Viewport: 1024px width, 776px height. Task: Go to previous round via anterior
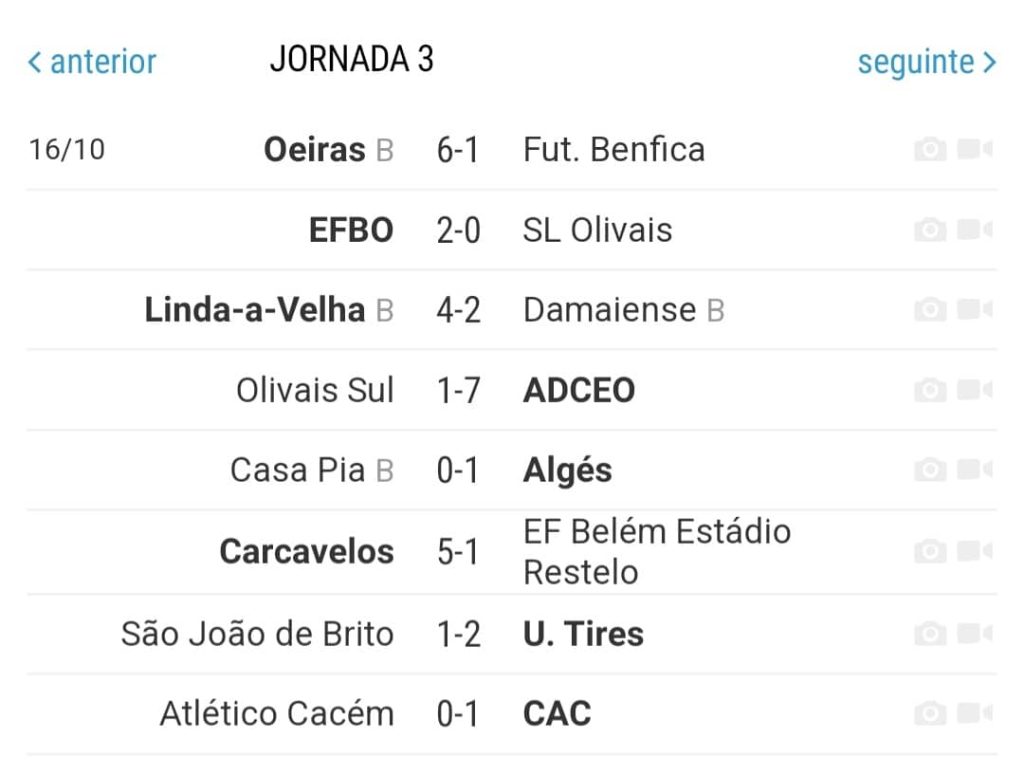coord(92,62)
